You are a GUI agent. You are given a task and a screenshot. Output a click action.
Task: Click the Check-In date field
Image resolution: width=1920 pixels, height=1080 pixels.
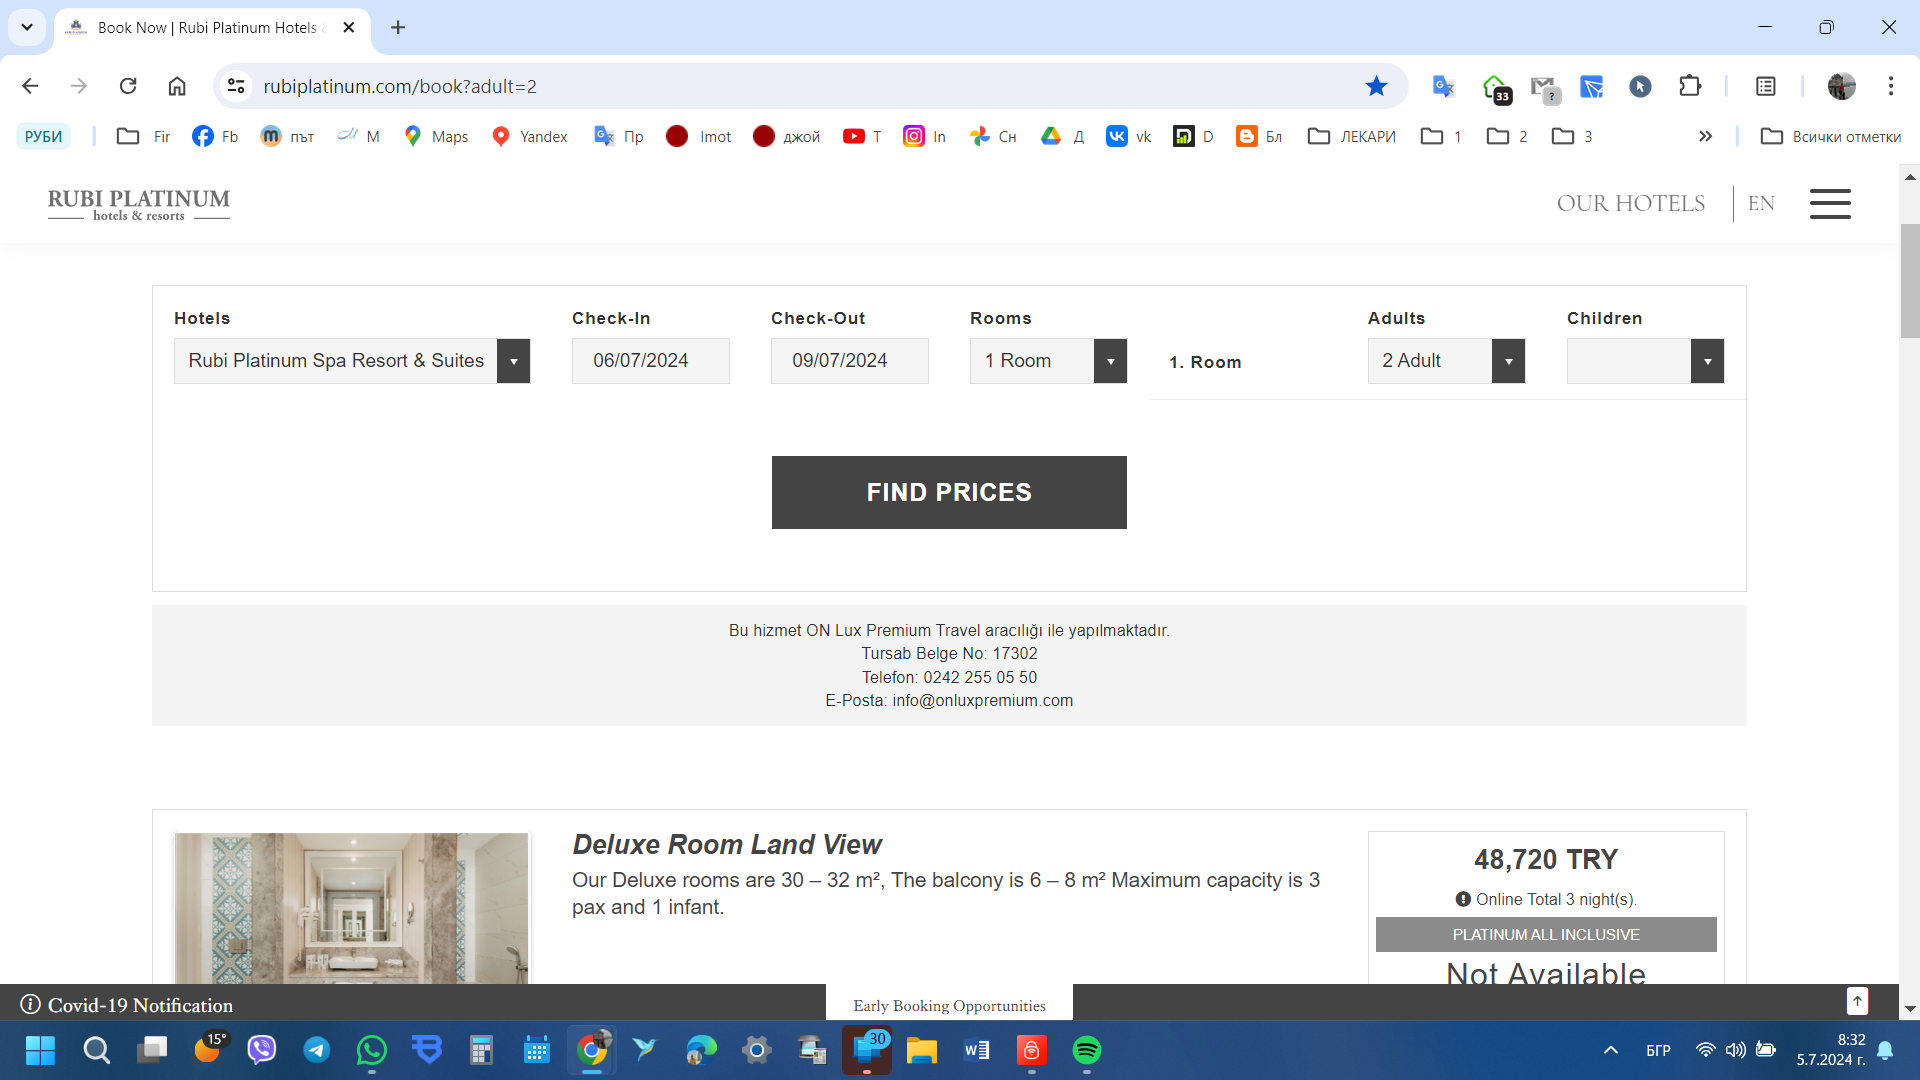[650, 361]
